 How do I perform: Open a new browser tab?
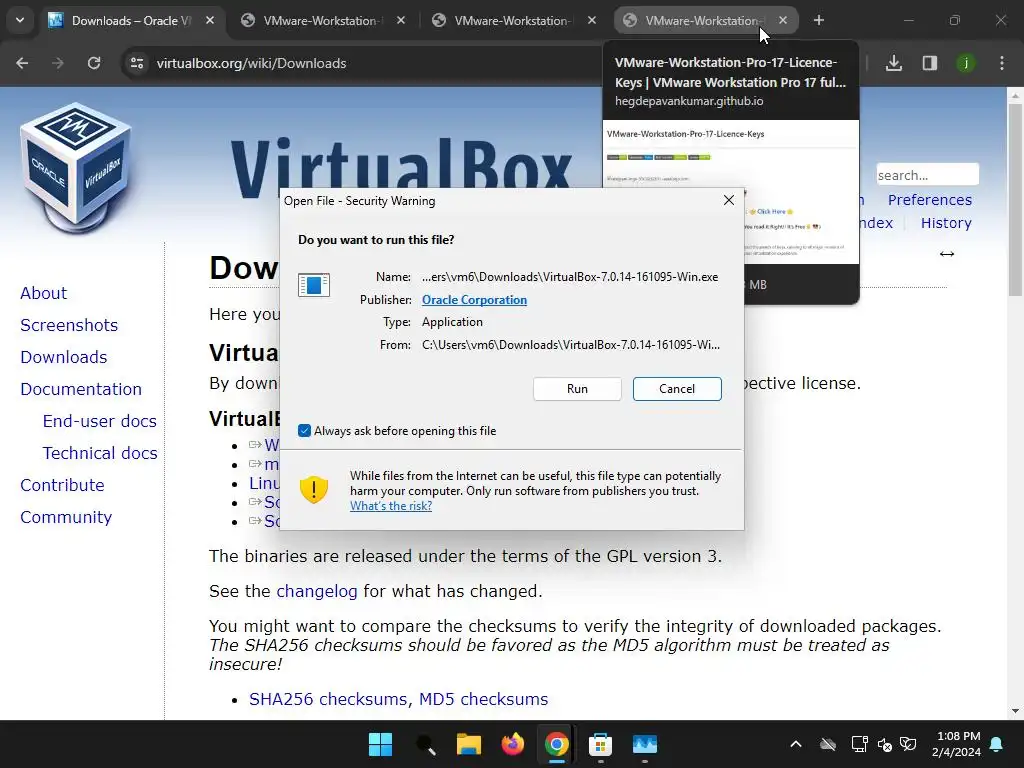[x=819, y=20]
